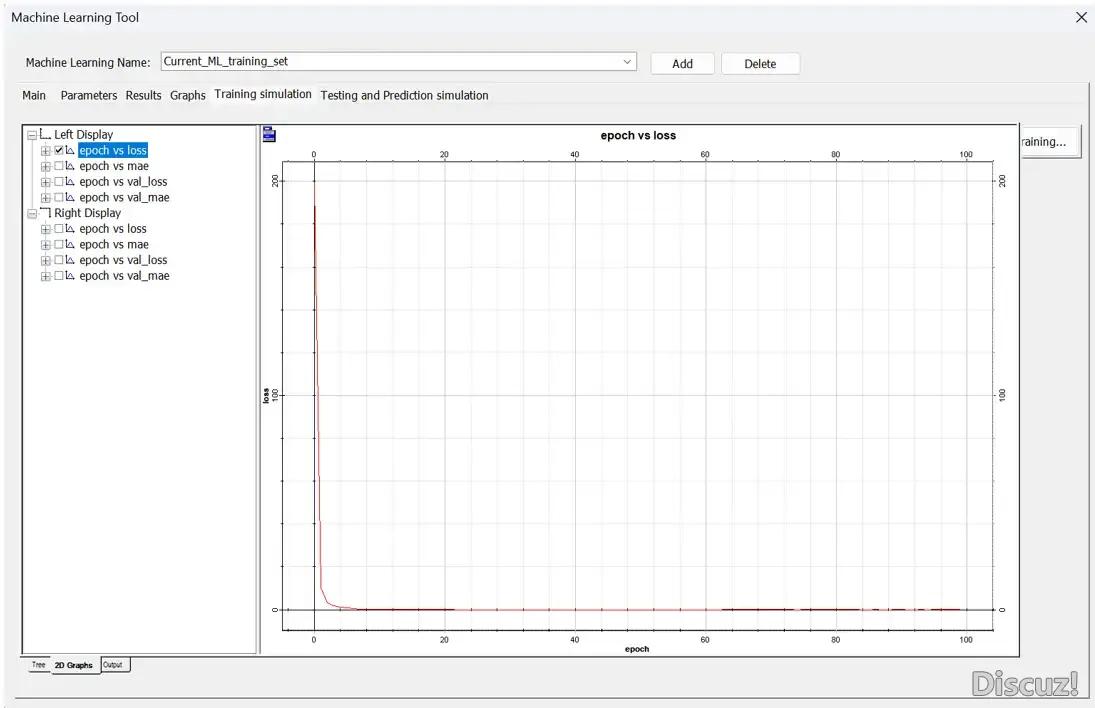Select Right Display epoch vs loss label

pyautogui.click(x=112, y=229)
